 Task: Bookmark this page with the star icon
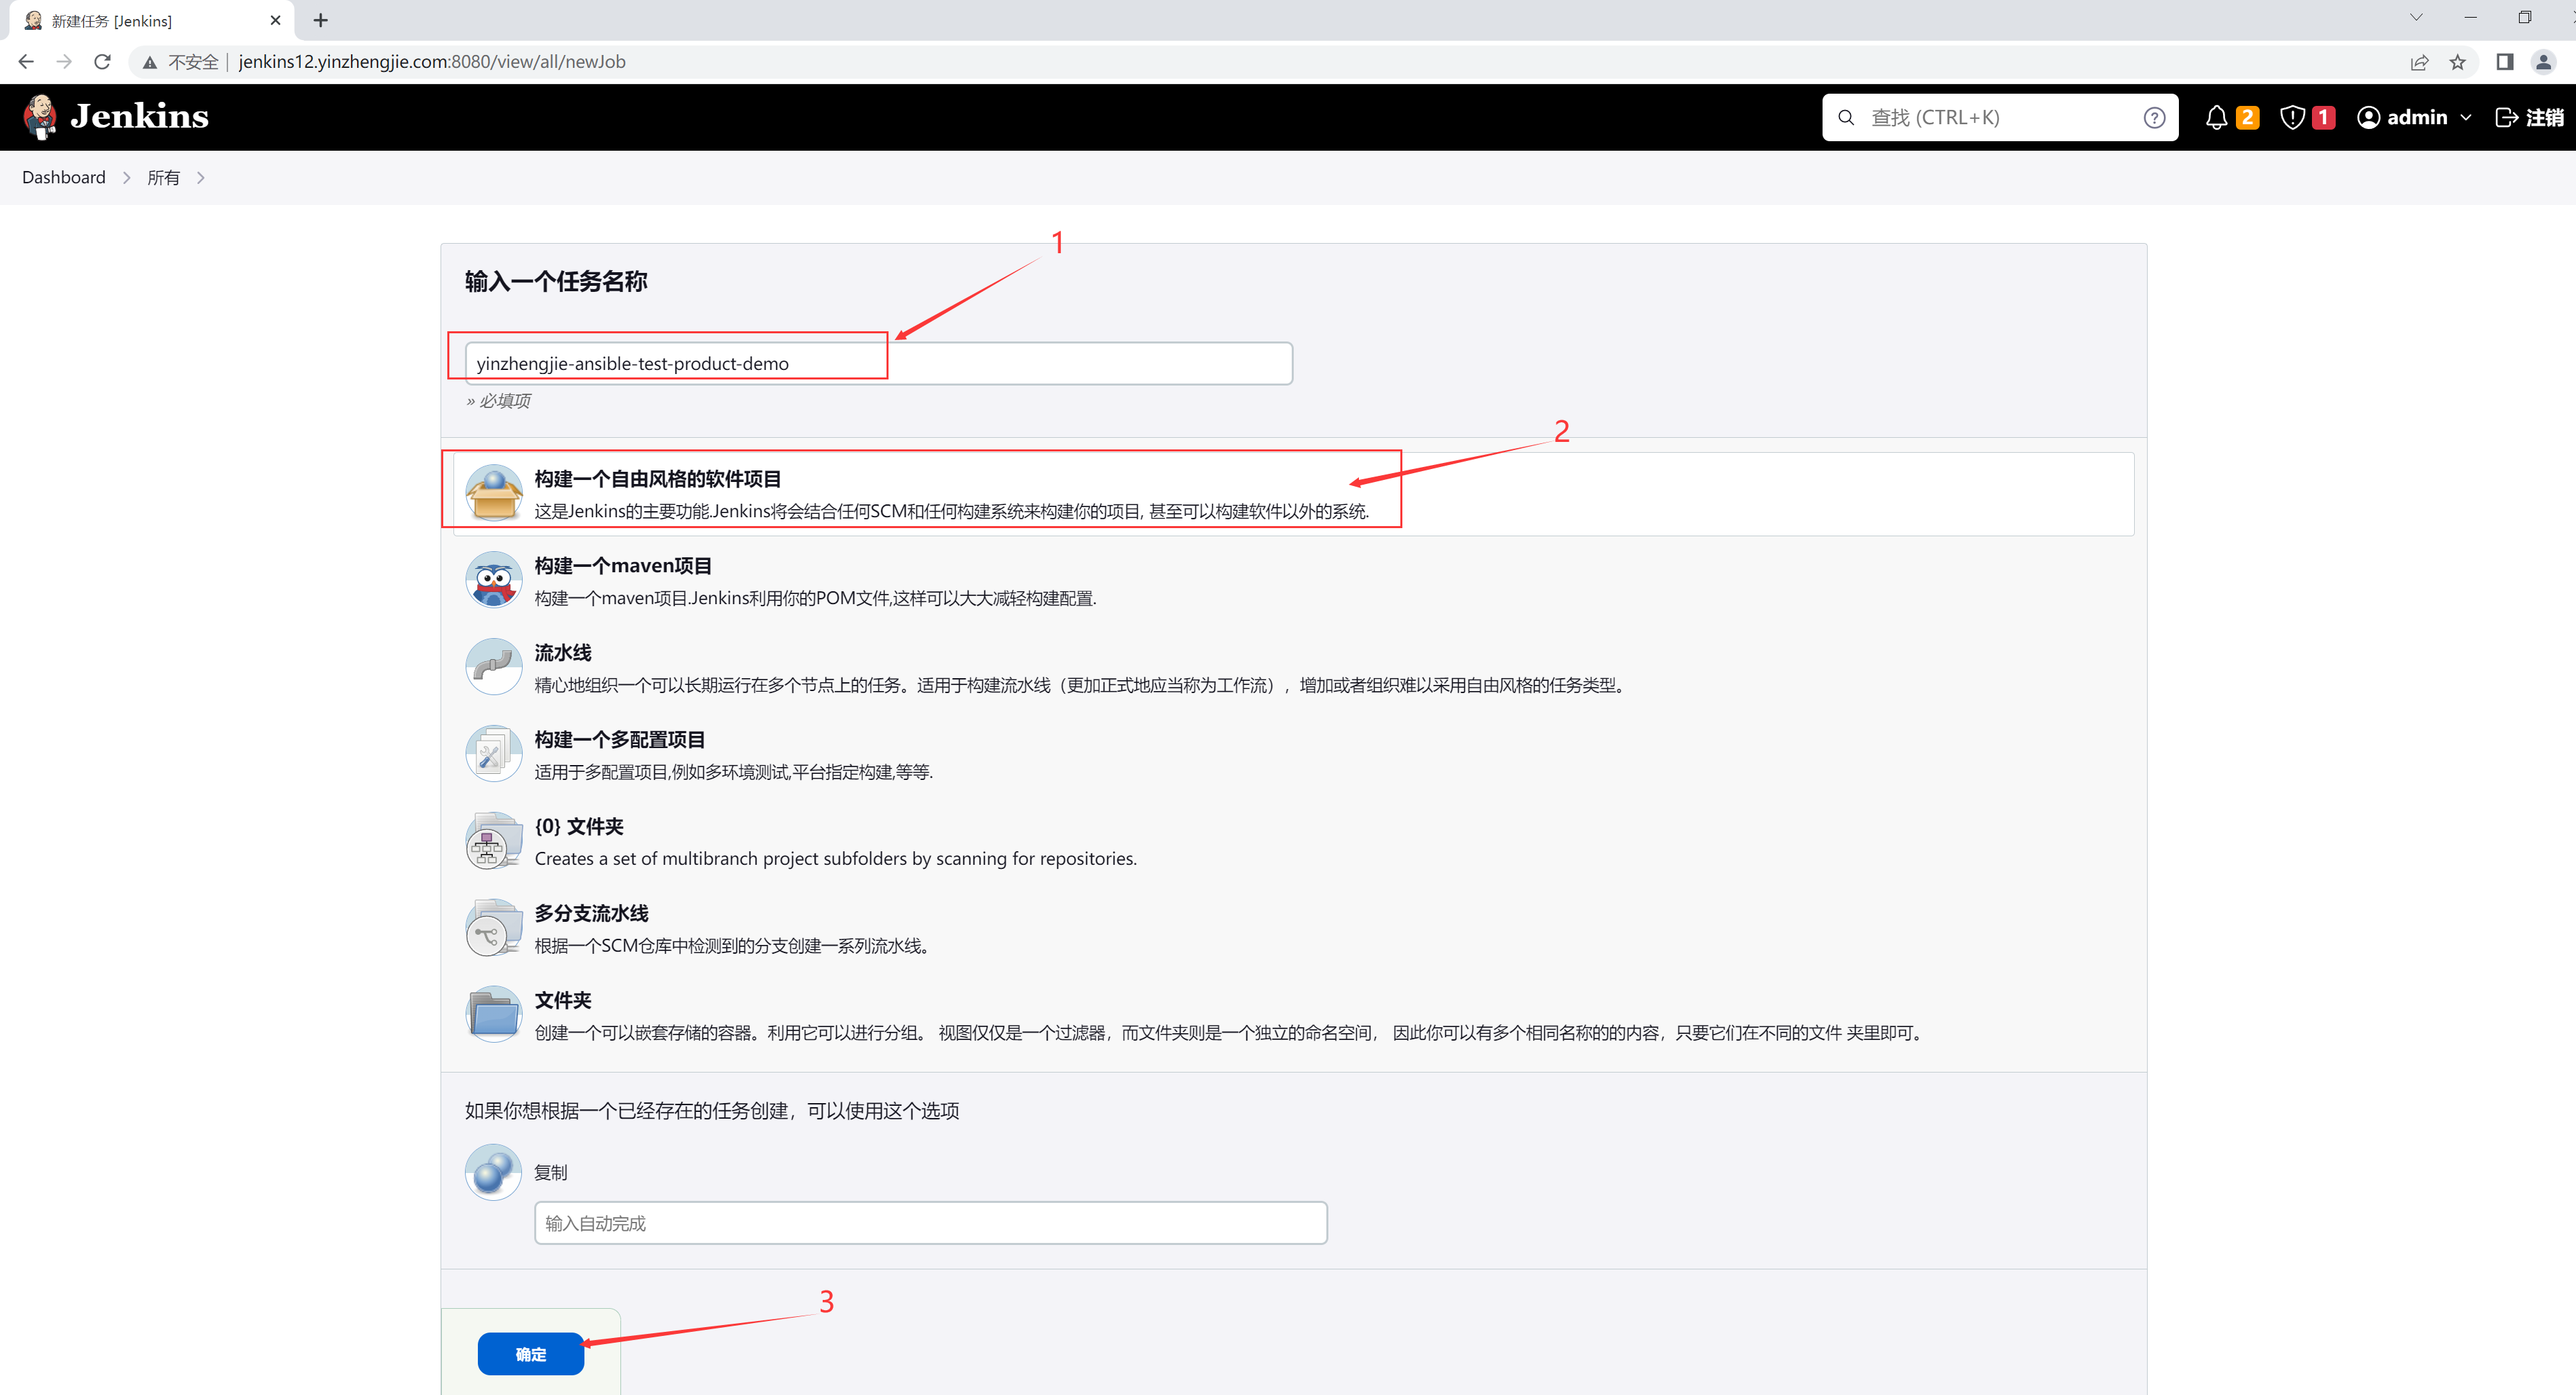2457,62
